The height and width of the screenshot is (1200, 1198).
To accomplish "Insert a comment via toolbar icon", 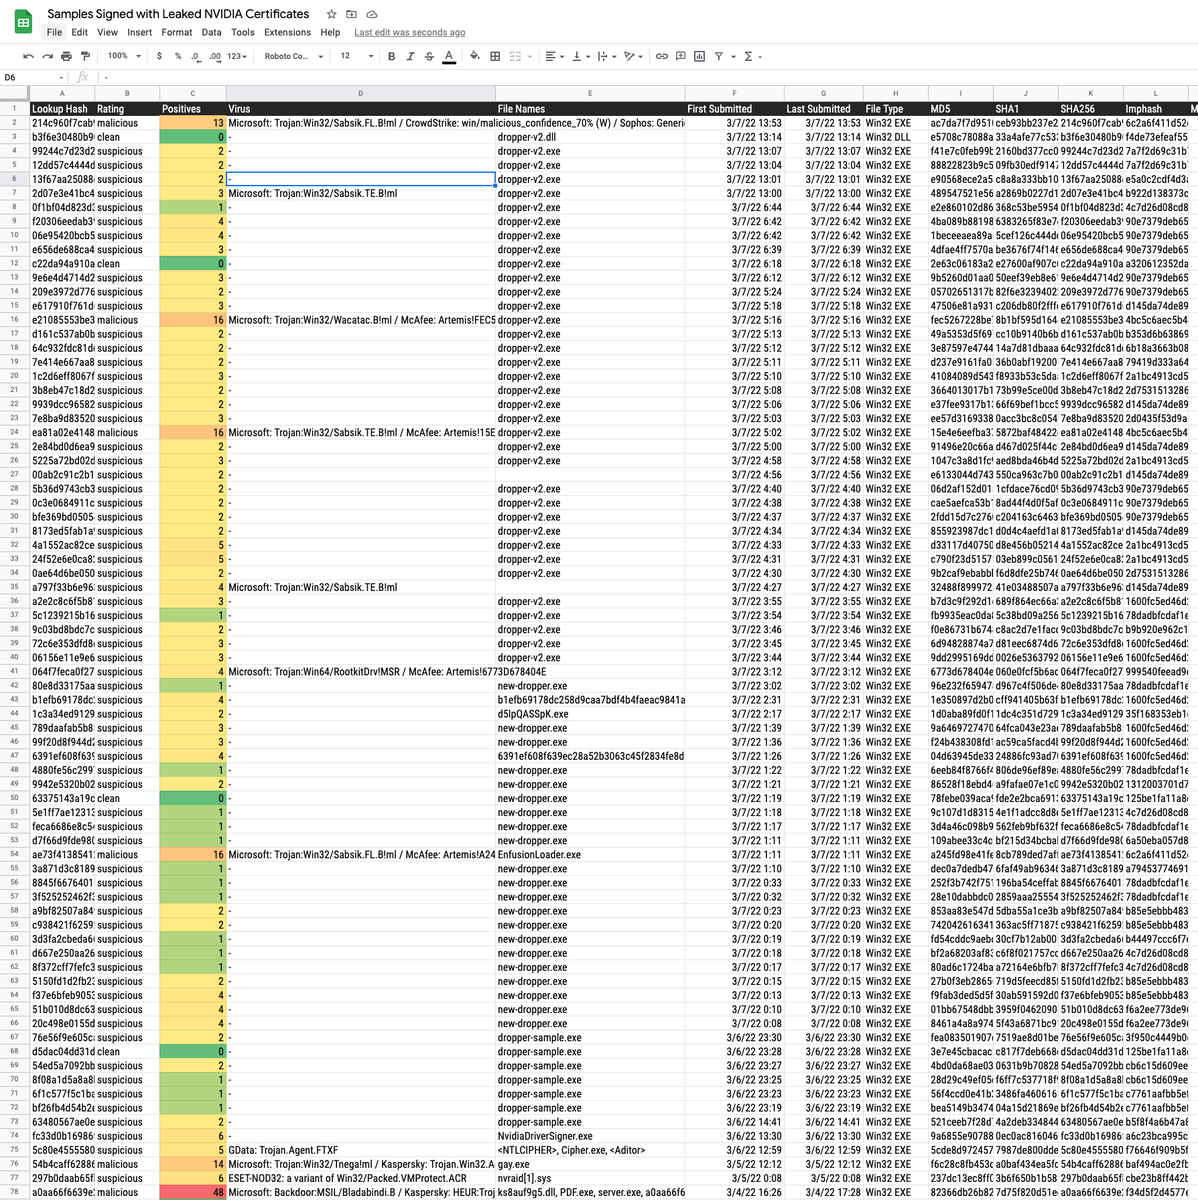I will click(x=680, y=56).
